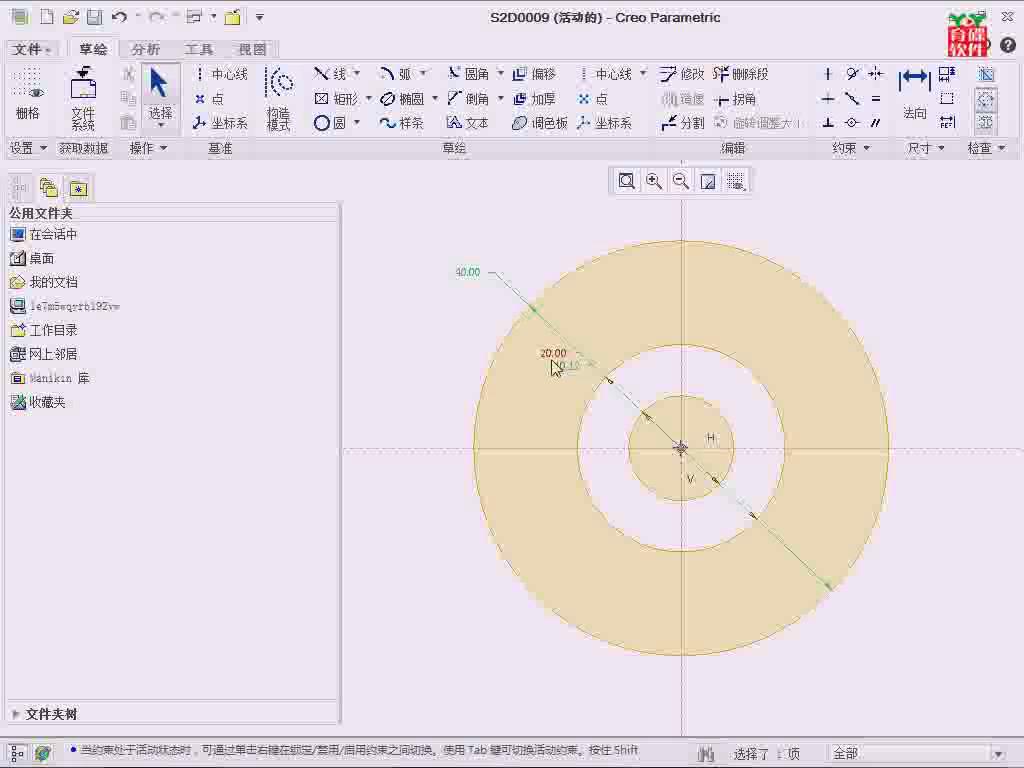Viewport: 1024px width, 768px height.
Task: Toggle Construction Mode (构造模式)
Action: tap(279, 98)
